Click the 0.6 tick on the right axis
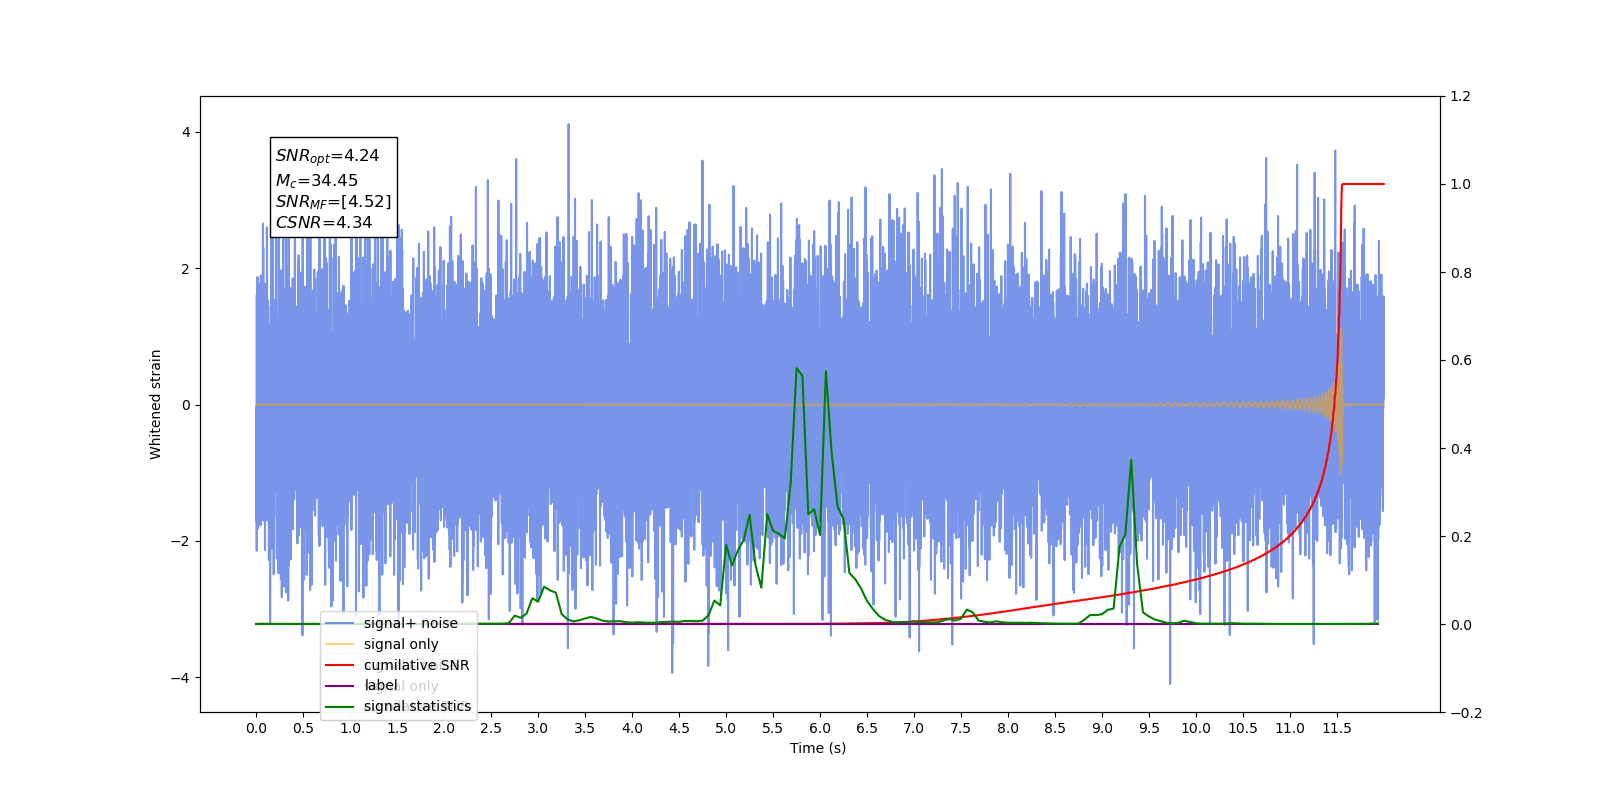 [x=1460, y=361]
